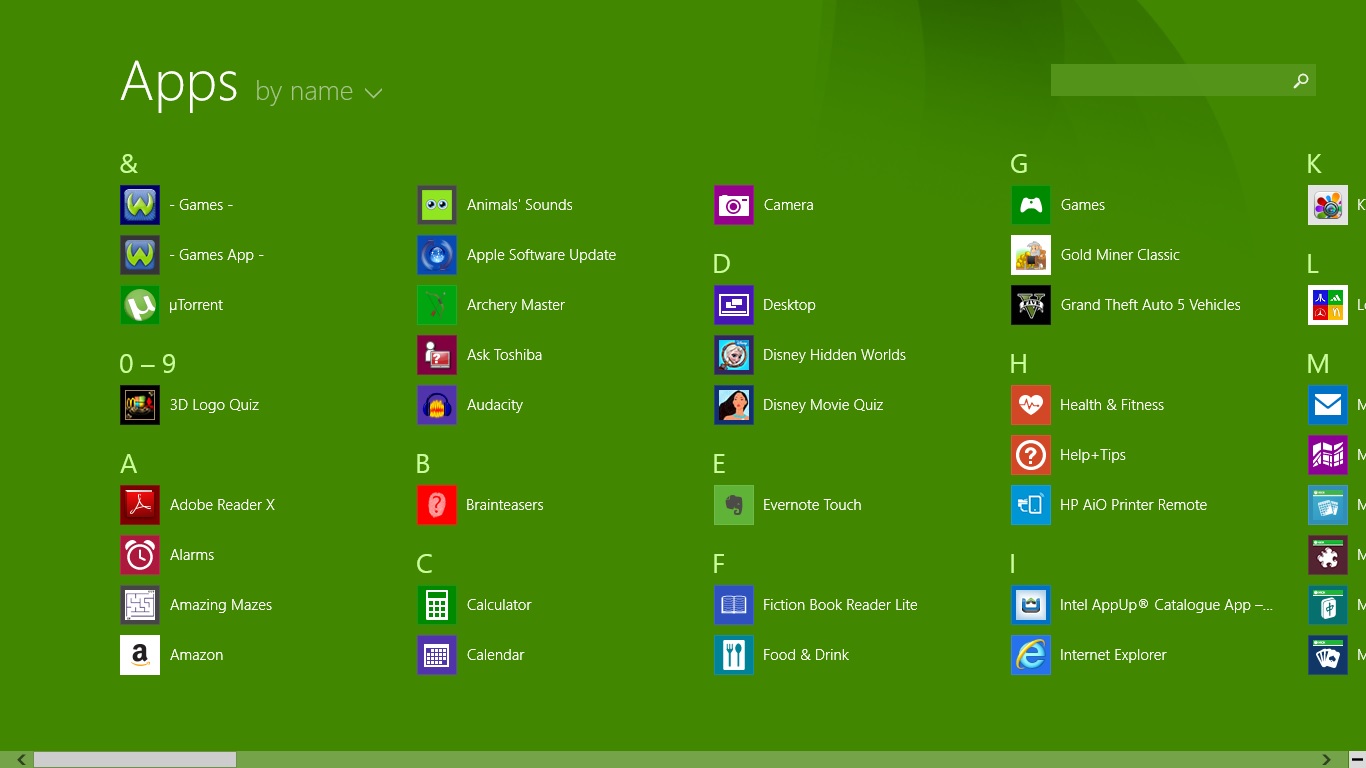Click 'HP AiO Printer Remote' label
Viewport: 1366px width, 768px height.
click(1133, 505)
